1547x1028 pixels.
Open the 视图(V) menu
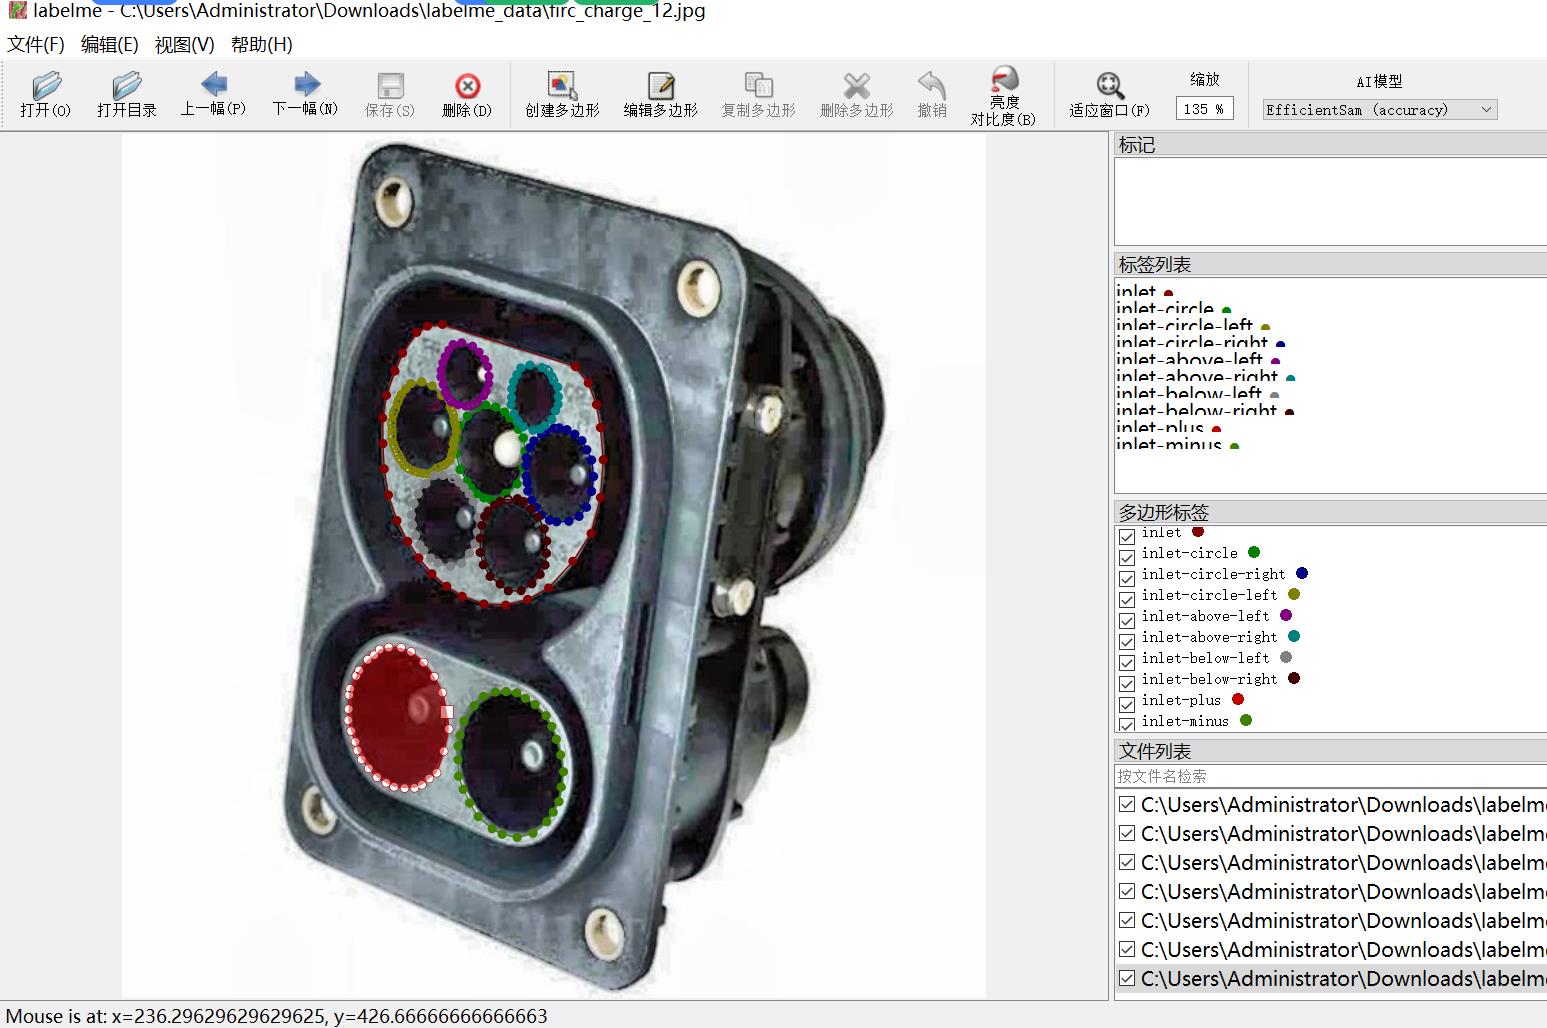click(184, 45)
